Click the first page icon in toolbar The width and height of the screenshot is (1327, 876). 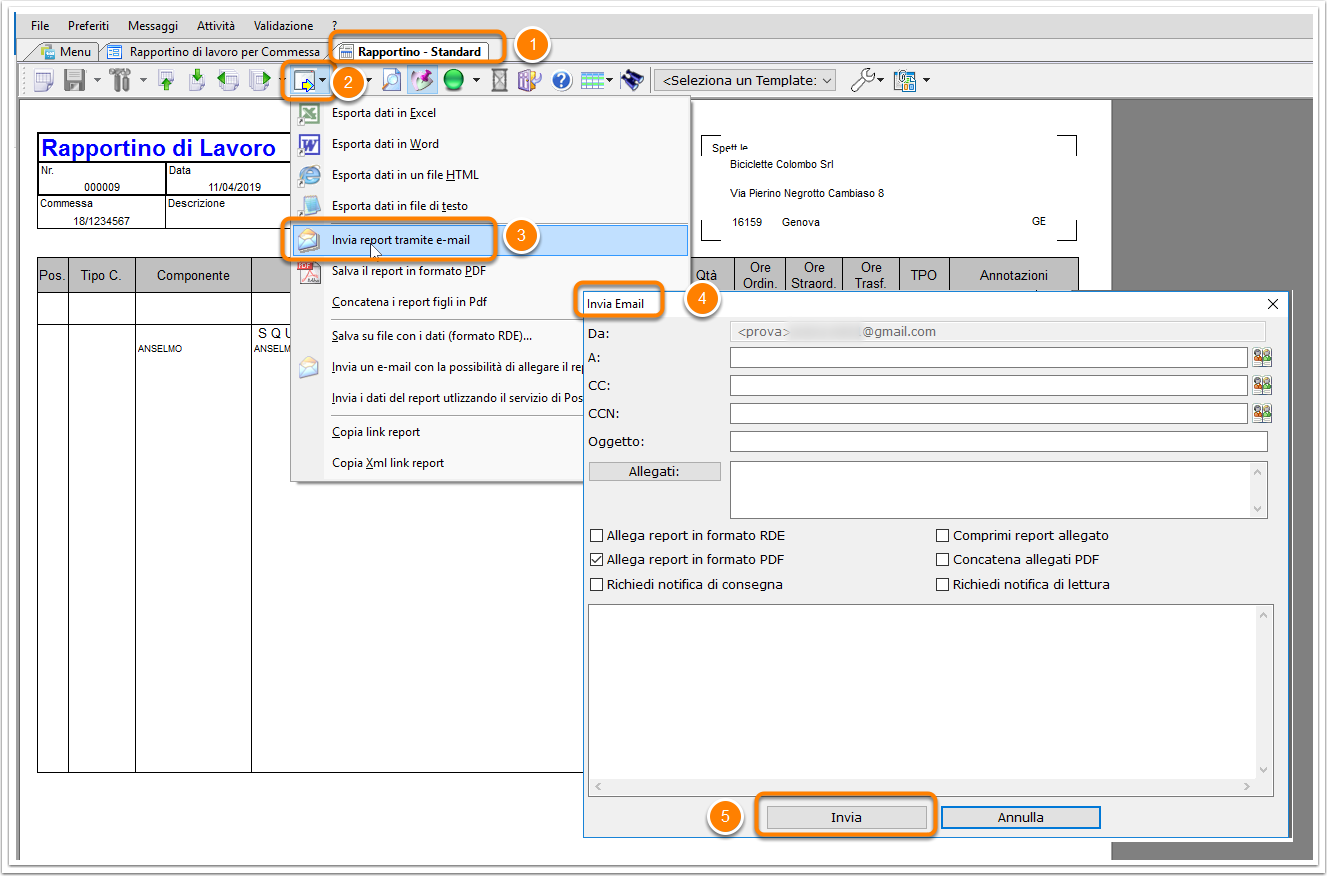pyautogui.click(x=44, y=81)
